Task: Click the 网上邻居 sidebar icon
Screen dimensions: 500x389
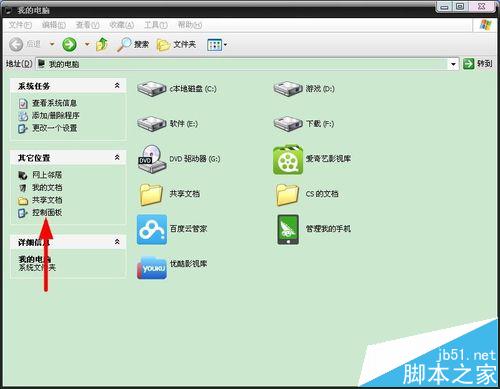Action: [x=23, y=175]
